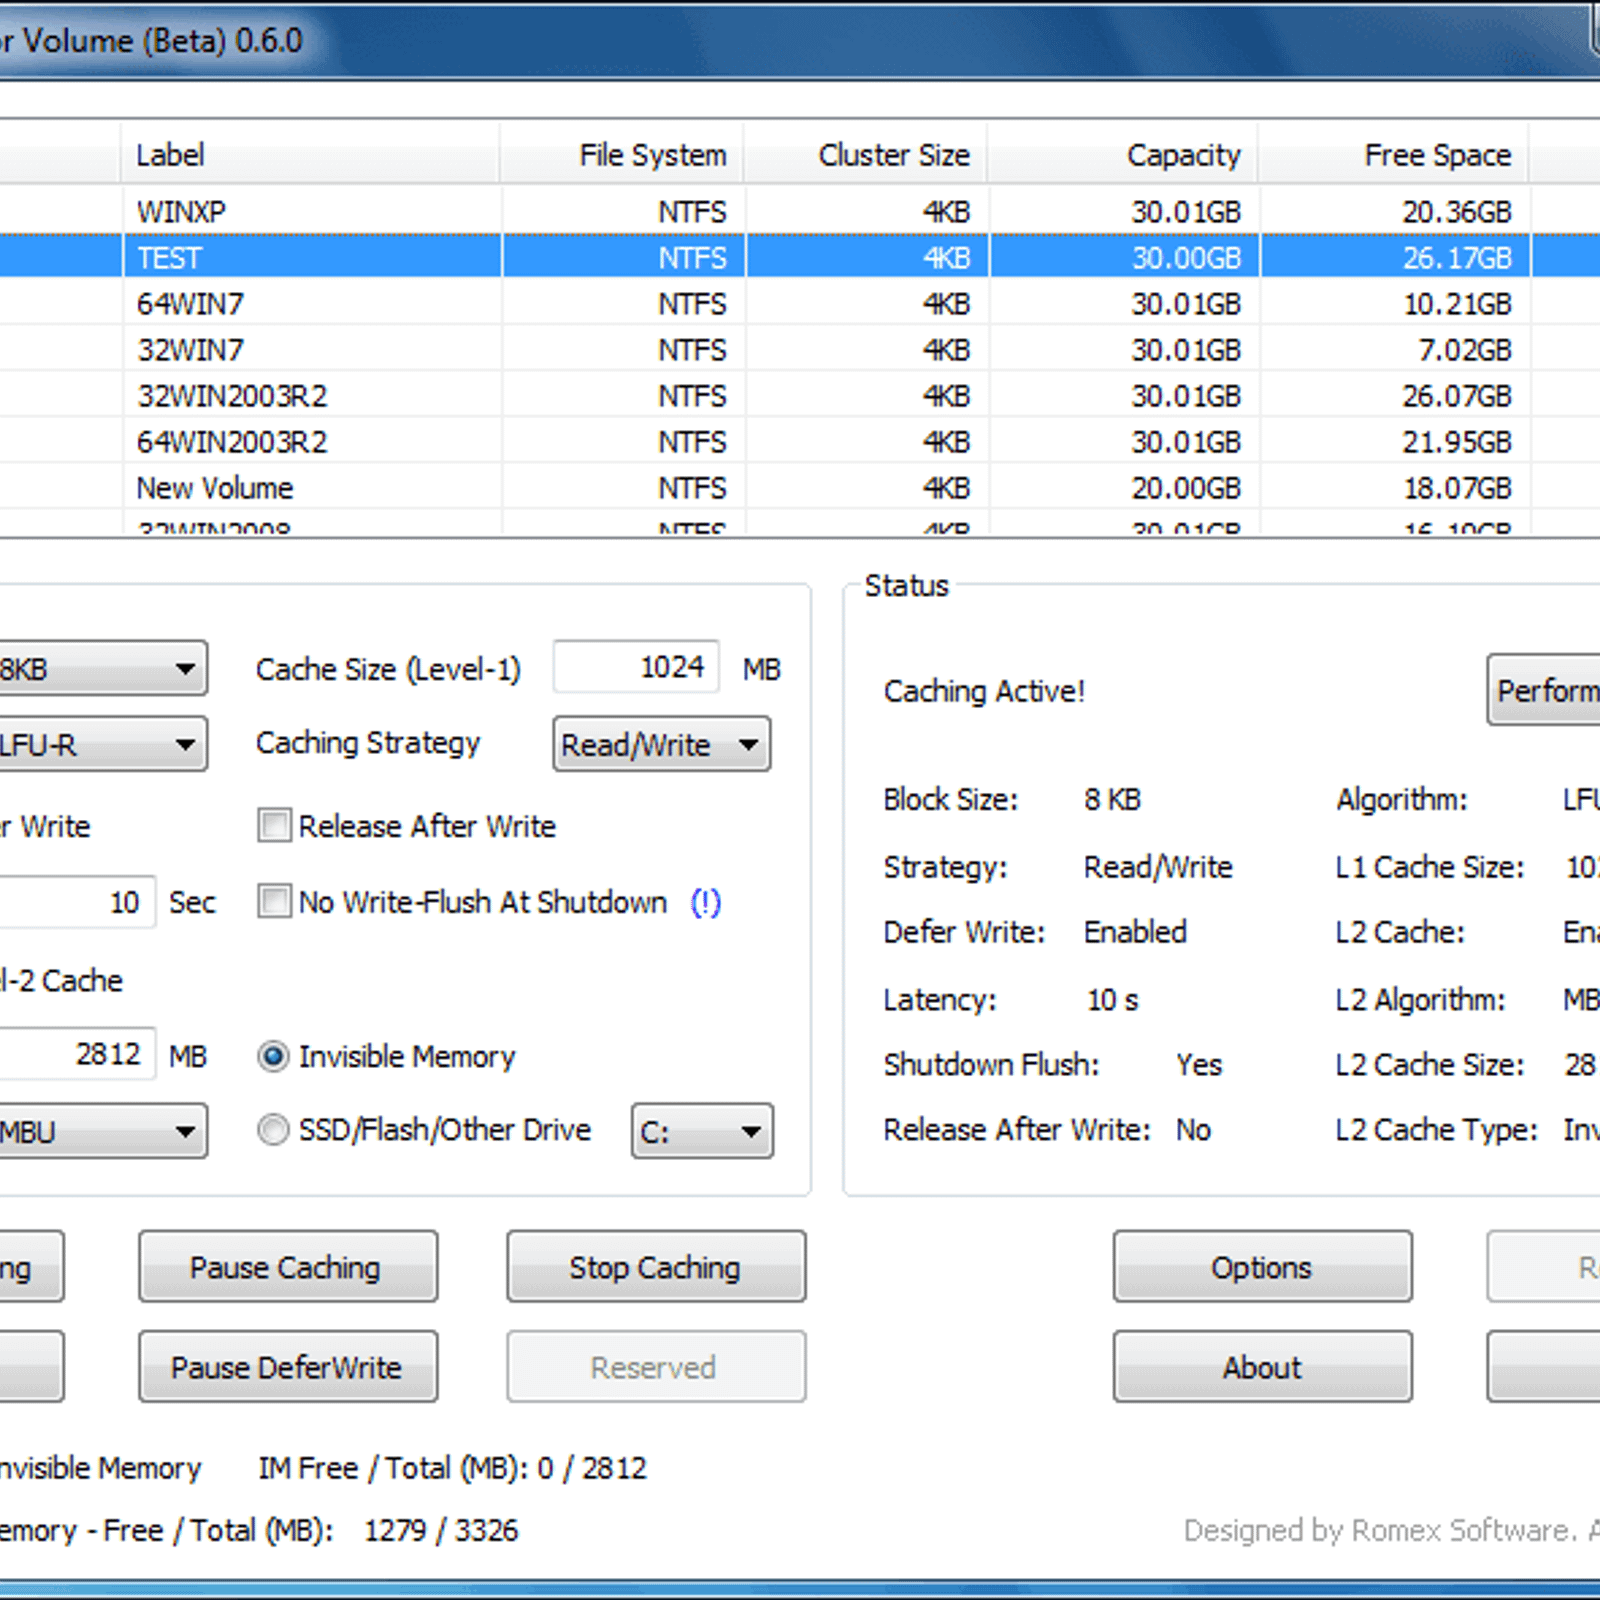
Task: Select the 64WIN7 volume row
Action: [800, 303]
